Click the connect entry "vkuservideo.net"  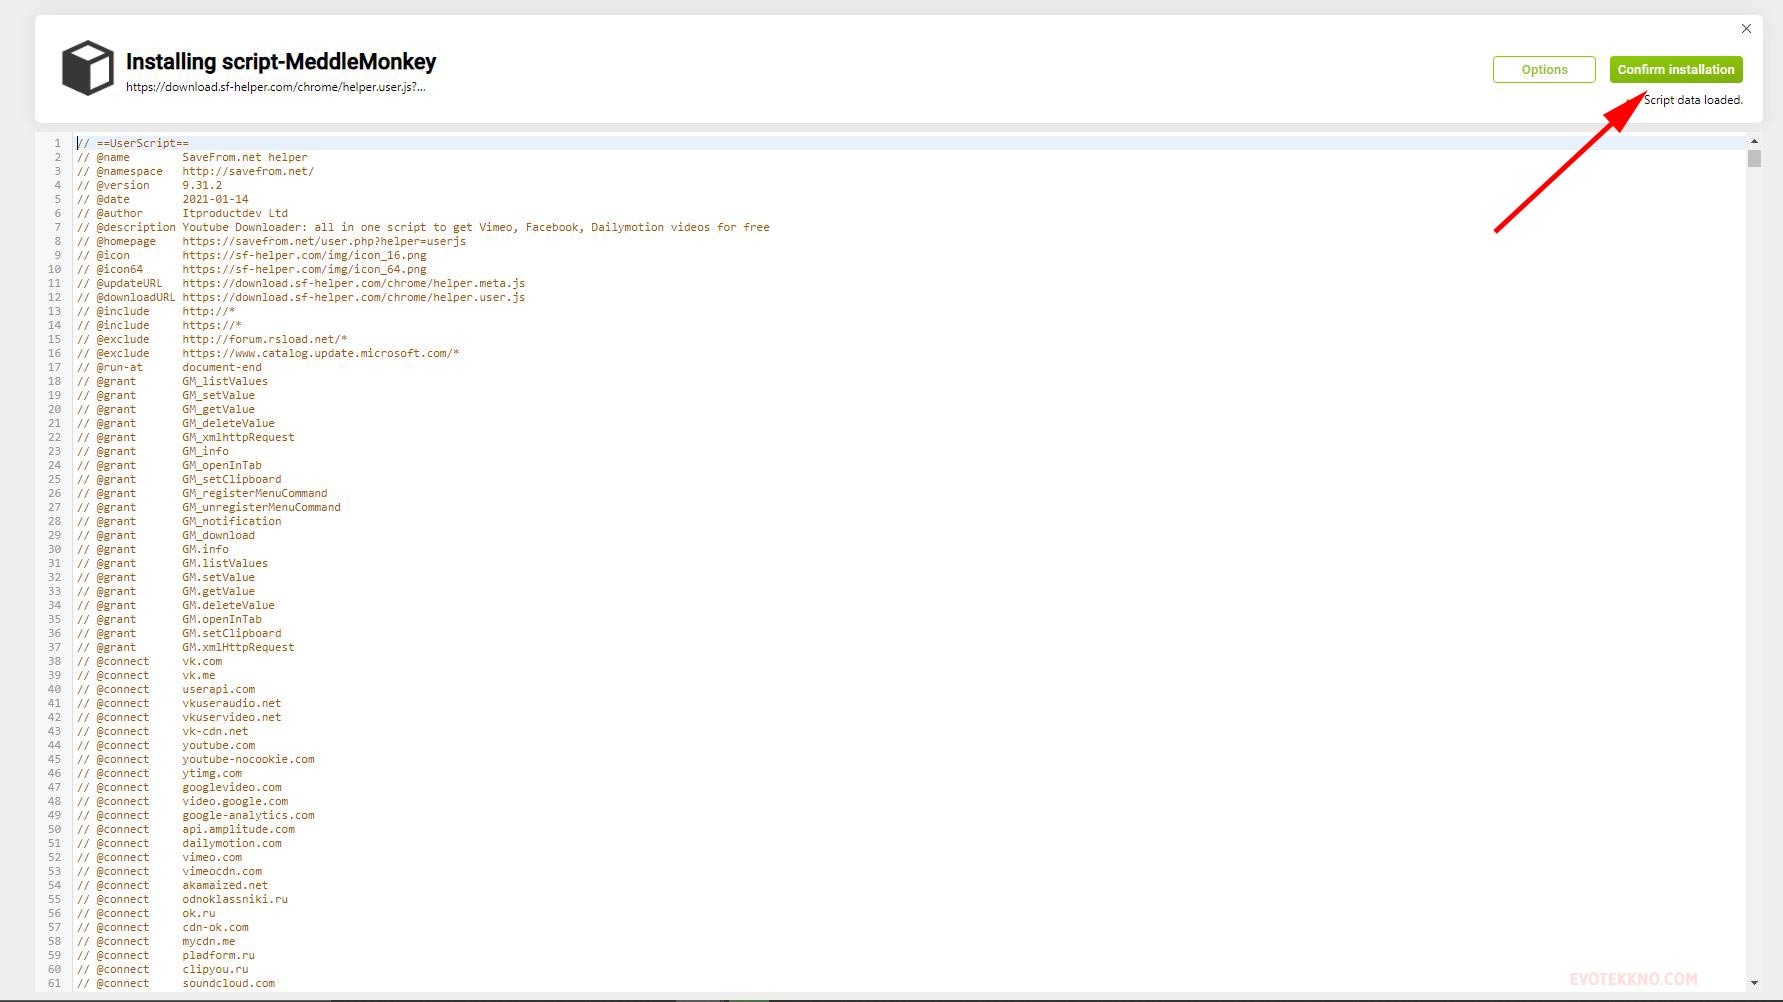pos(232,717)
